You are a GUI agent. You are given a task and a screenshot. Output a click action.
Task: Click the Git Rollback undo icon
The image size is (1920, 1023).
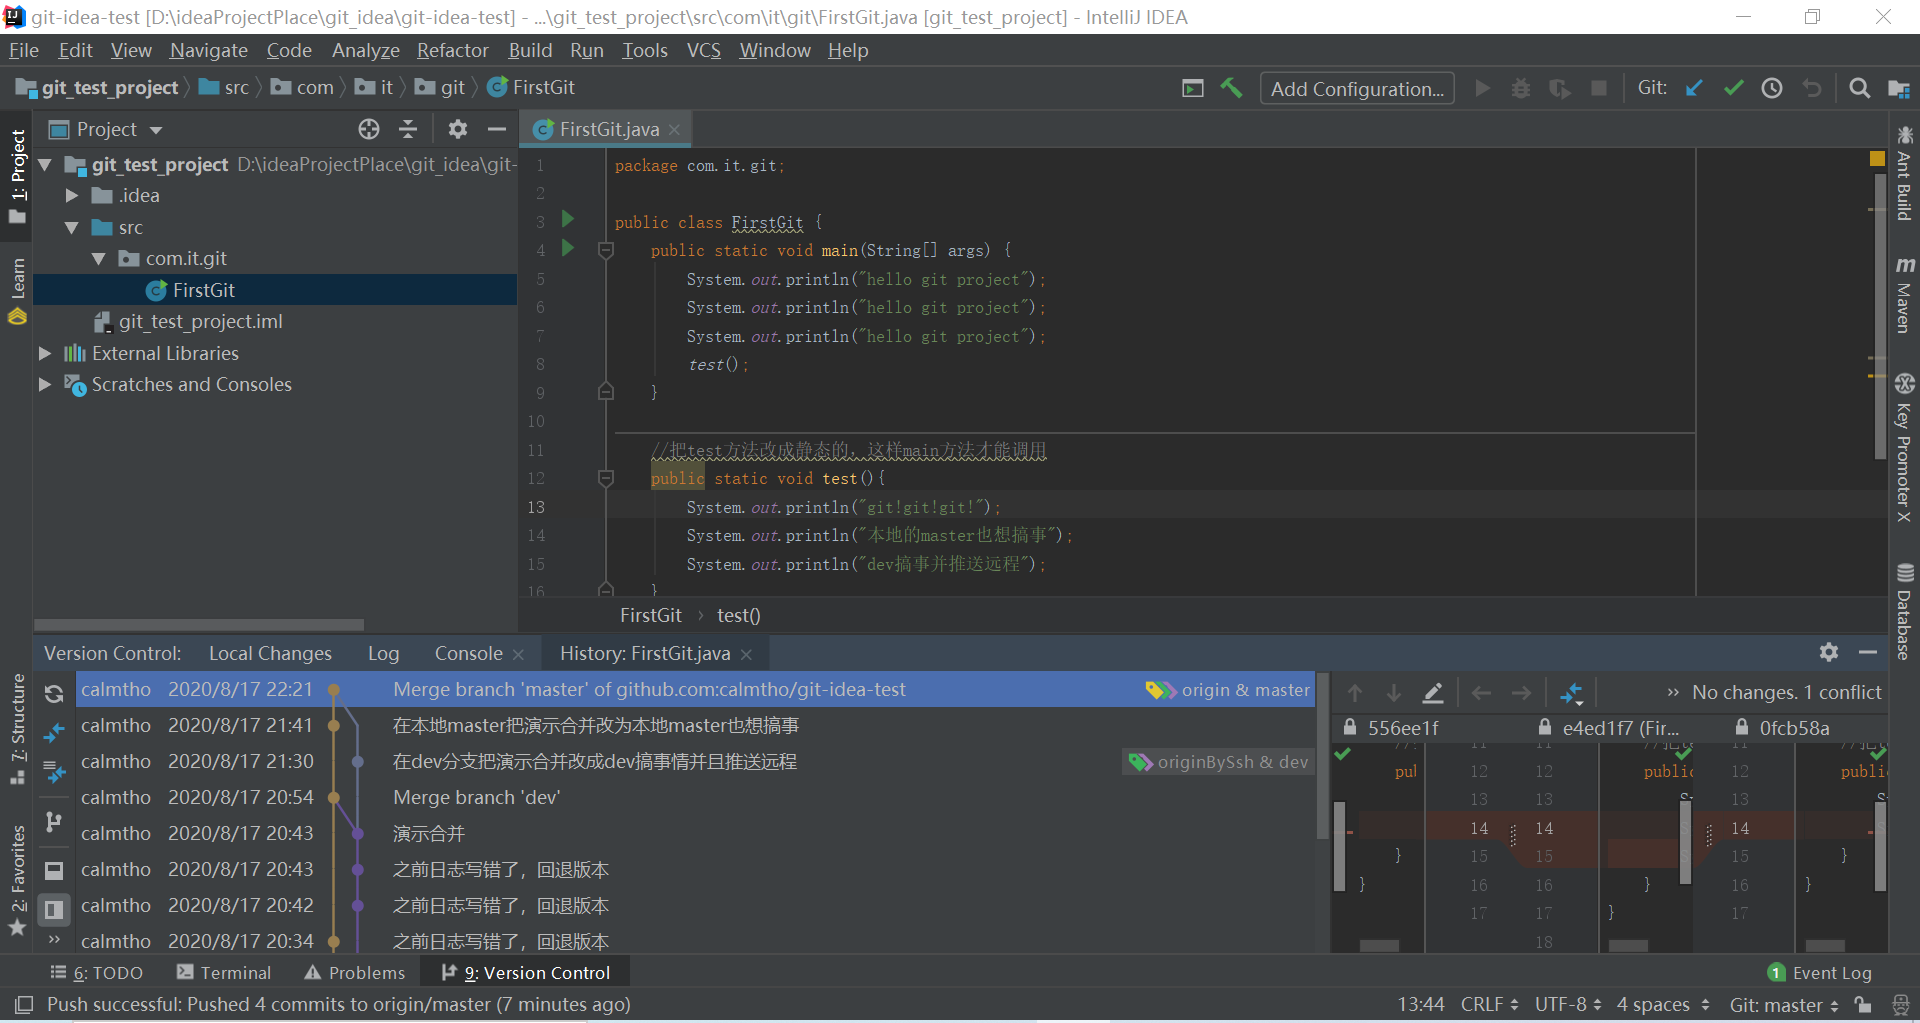point(1811,88)
